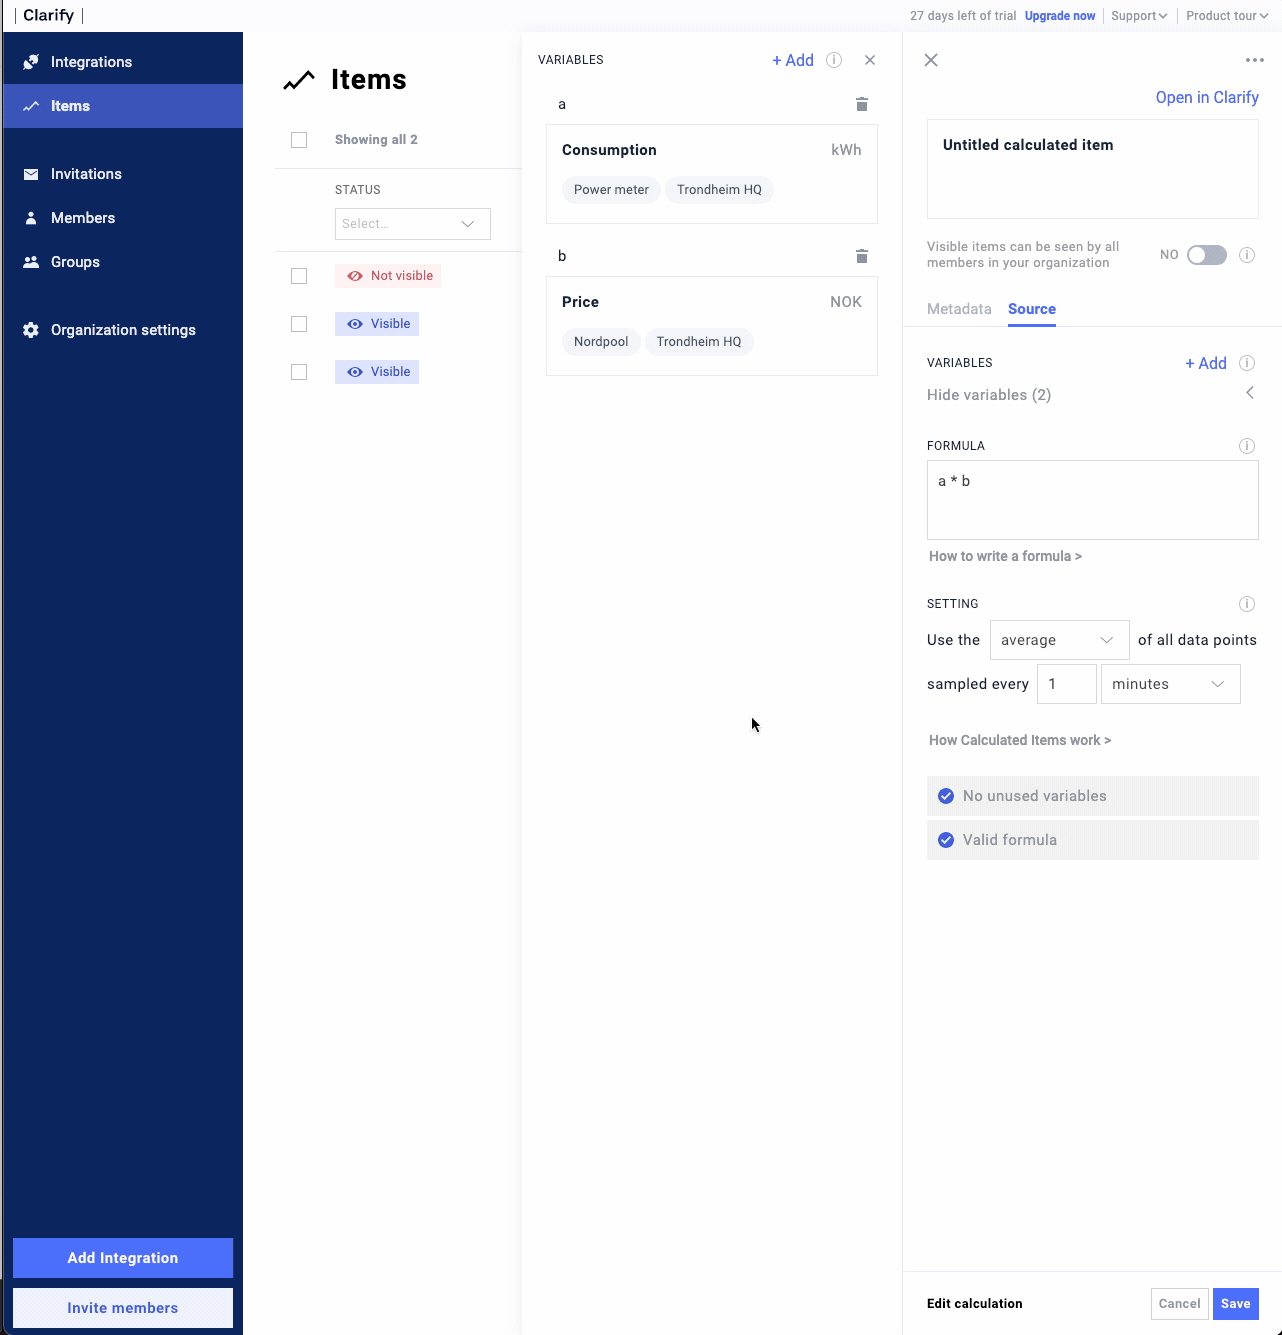Open Organization settings gear item
Screen dimensions: 1282x1335
pyautogui.click(x=123, y=330)
